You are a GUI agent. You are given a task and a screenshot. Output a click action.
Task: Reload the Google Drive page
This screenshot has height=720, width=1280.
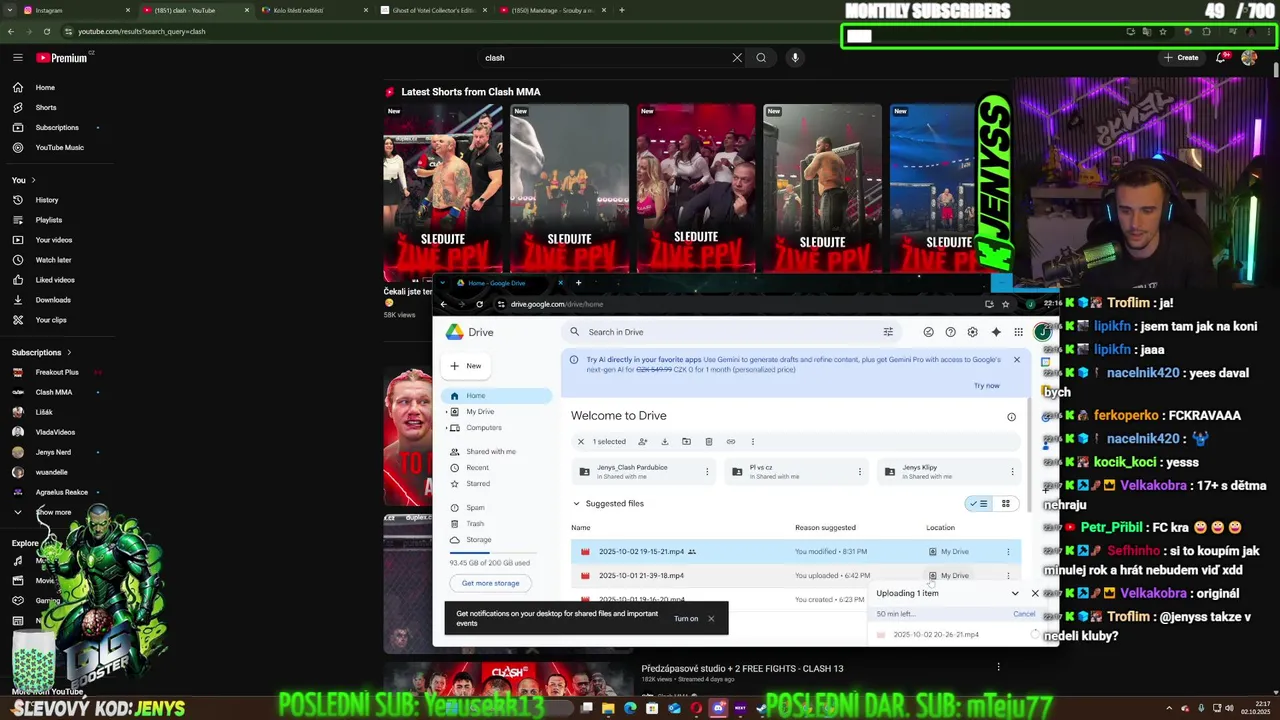tap(480, 304)
